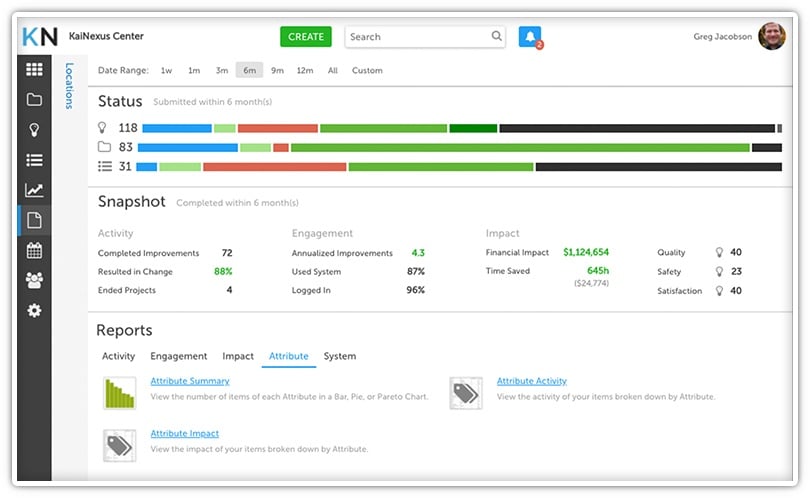Viewport: 810px width, 498px height.
Task: Open the people group icon in sidebar
Action: coord(34,280)
